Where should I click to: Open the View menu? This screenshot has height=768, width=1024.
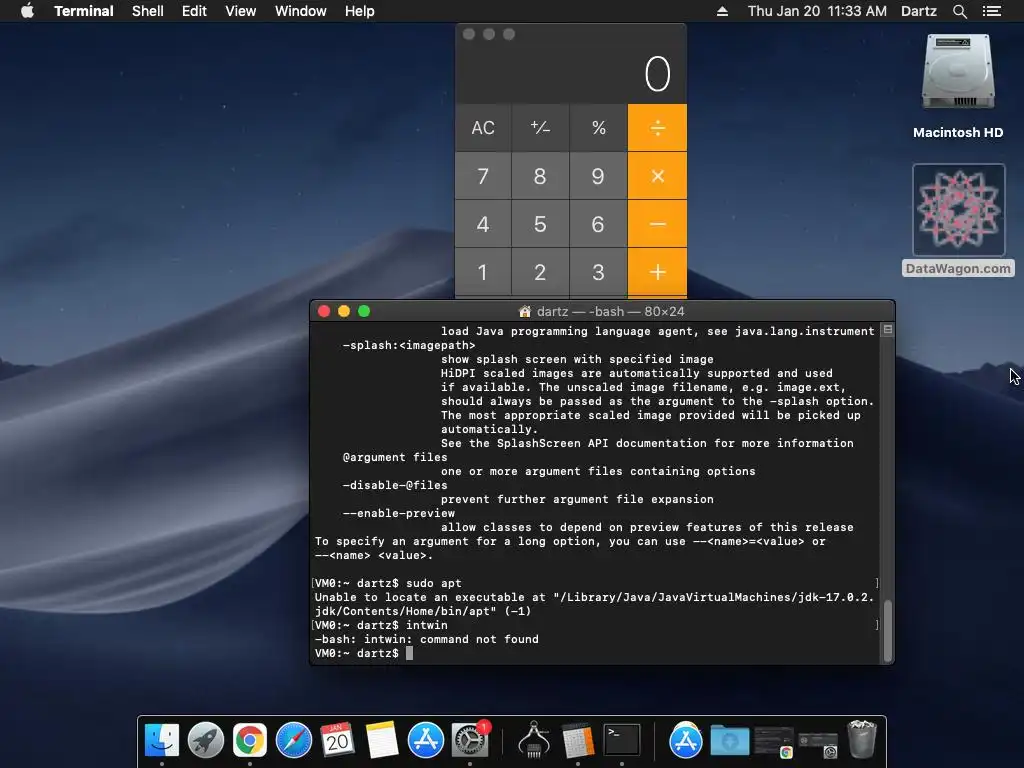point(240,11)
